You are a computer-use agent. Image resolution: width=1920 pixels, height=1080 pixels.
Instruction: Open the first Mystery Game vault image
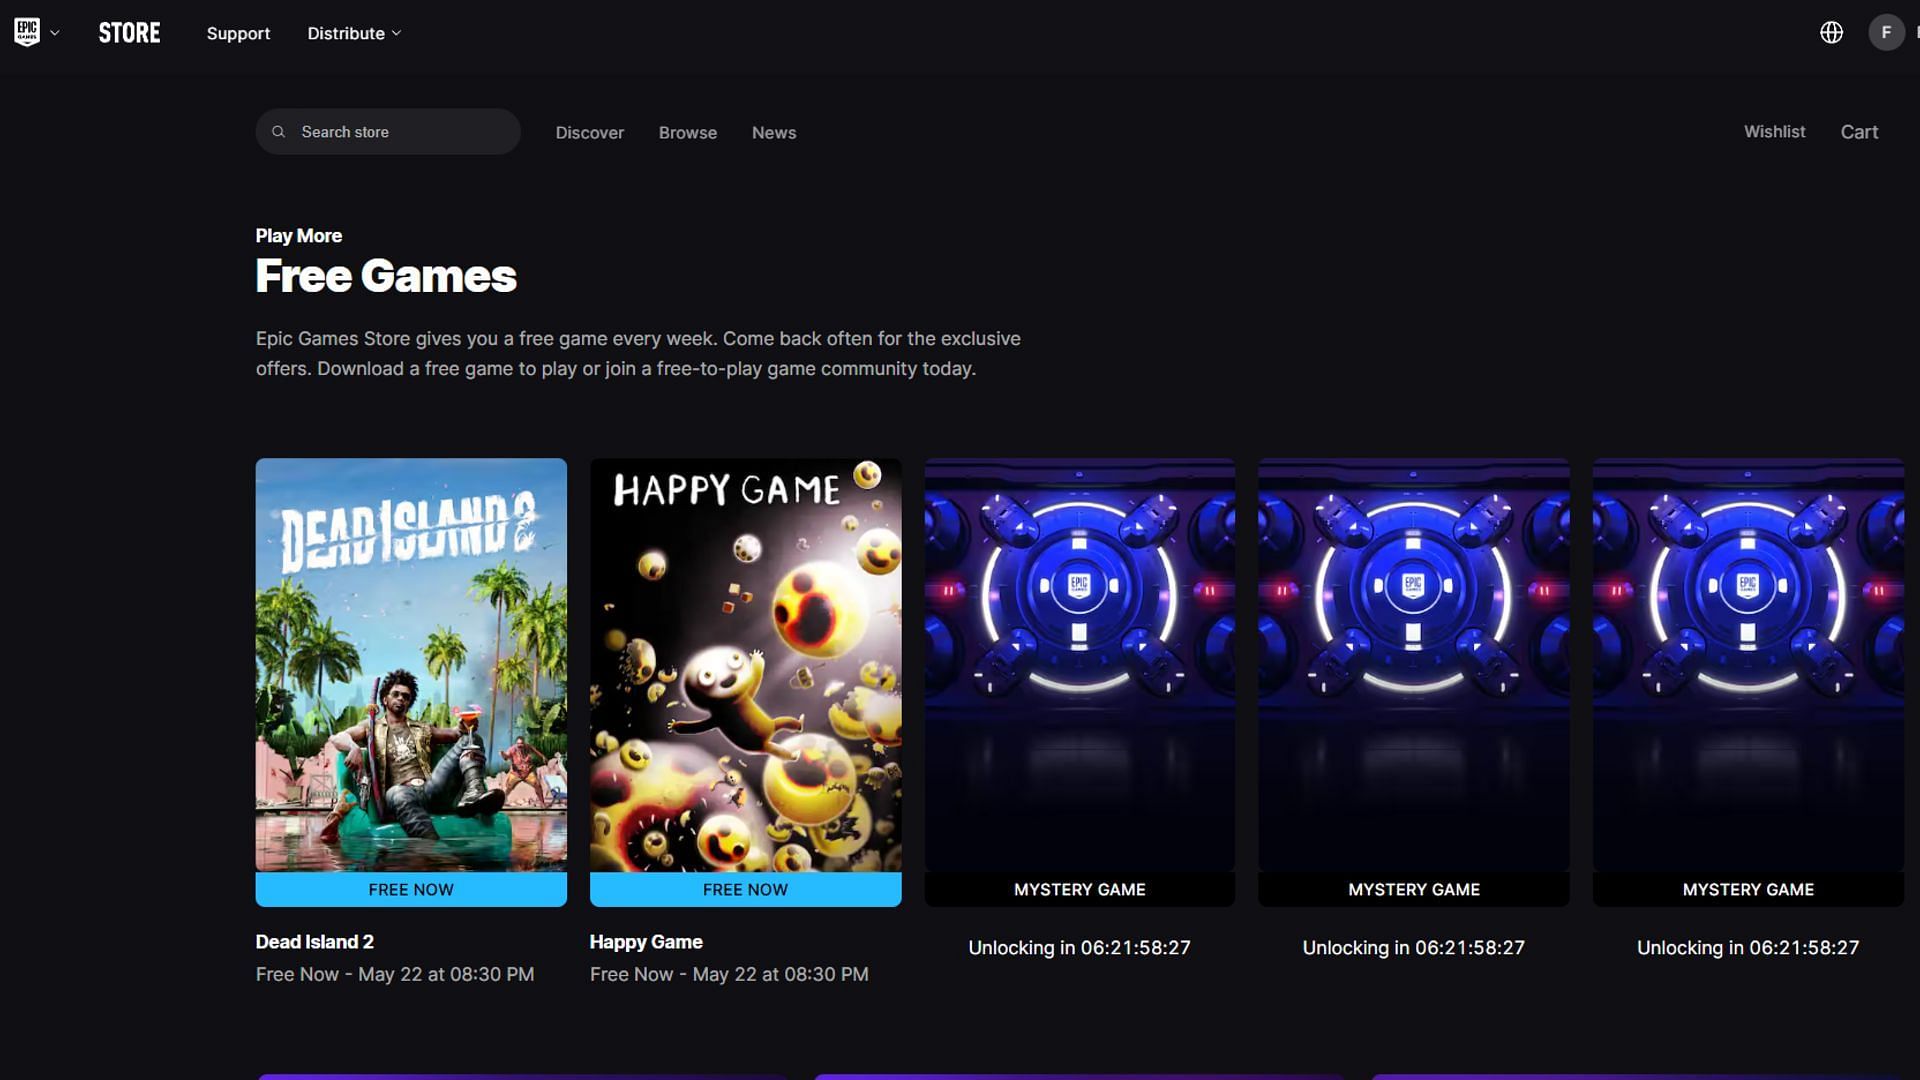tap(1080, 665)
